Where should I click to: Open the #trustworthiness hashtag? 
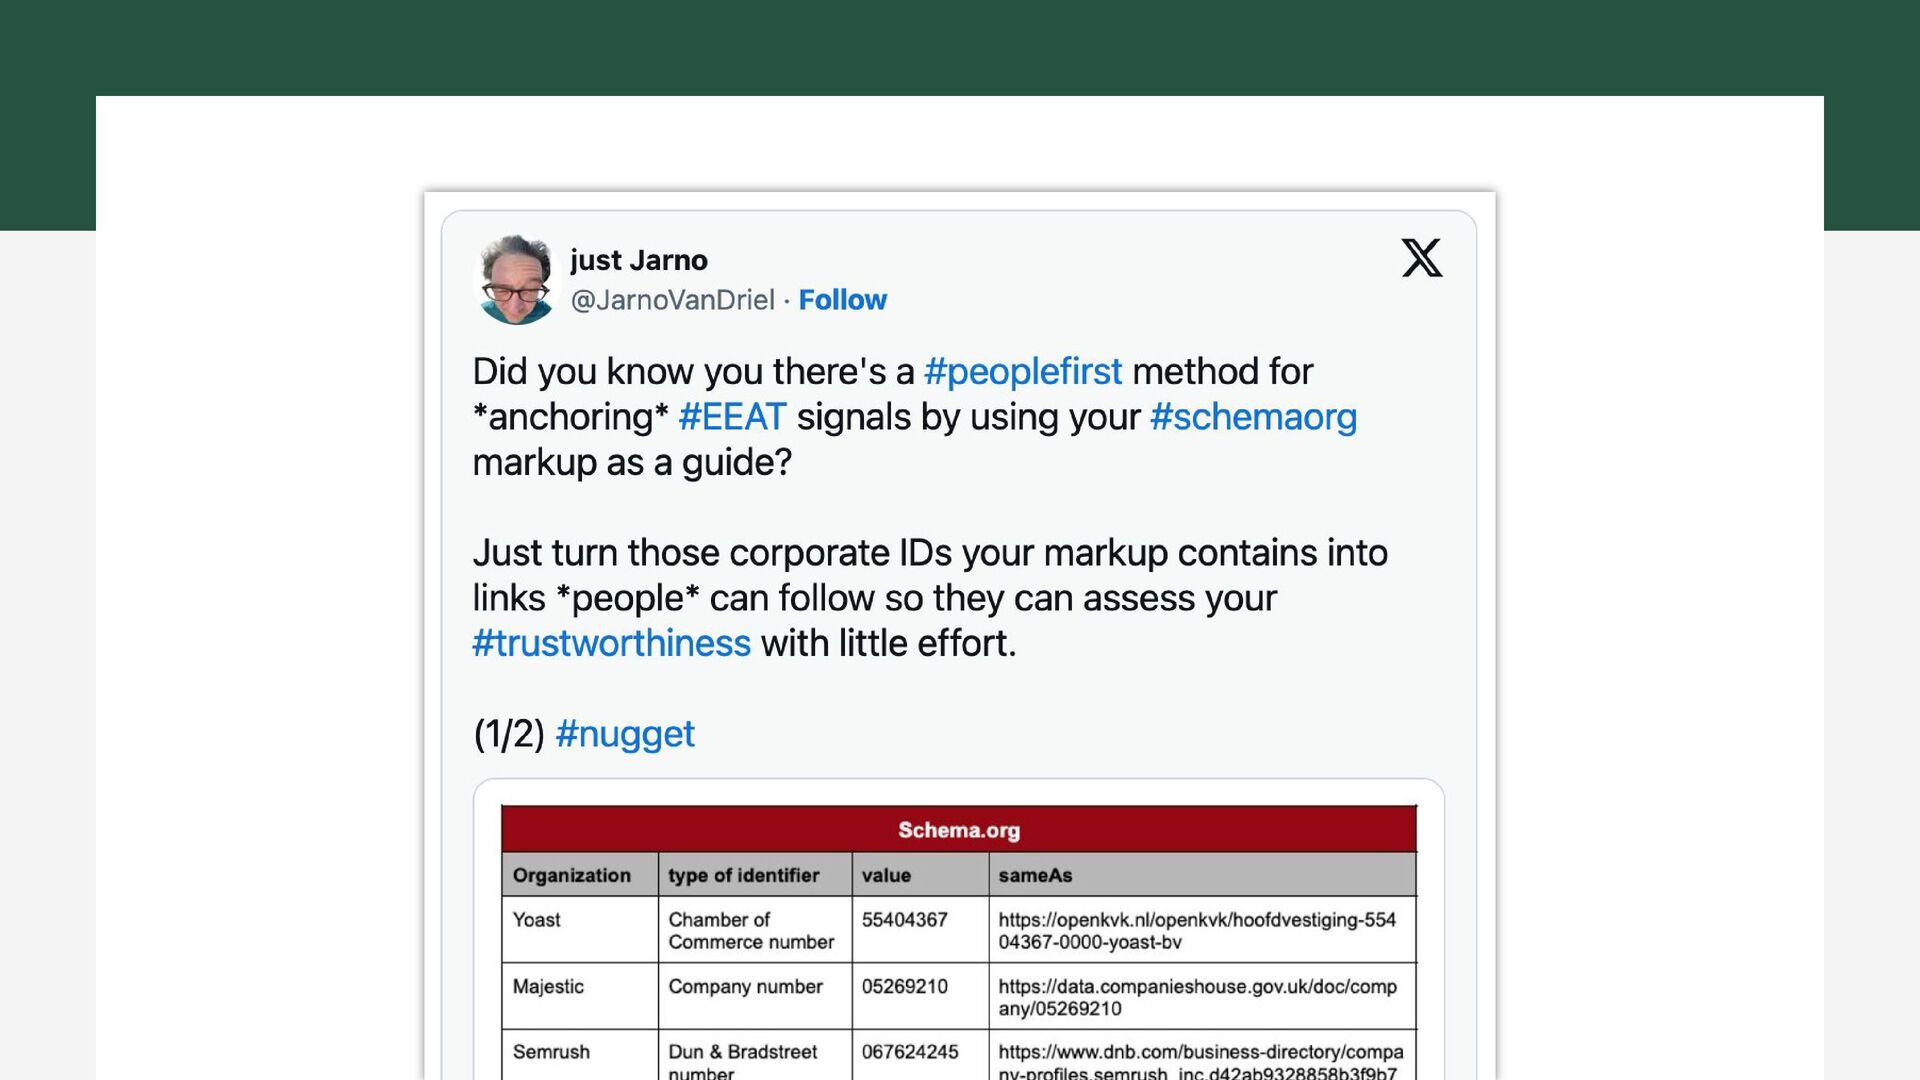pos(611,643)
